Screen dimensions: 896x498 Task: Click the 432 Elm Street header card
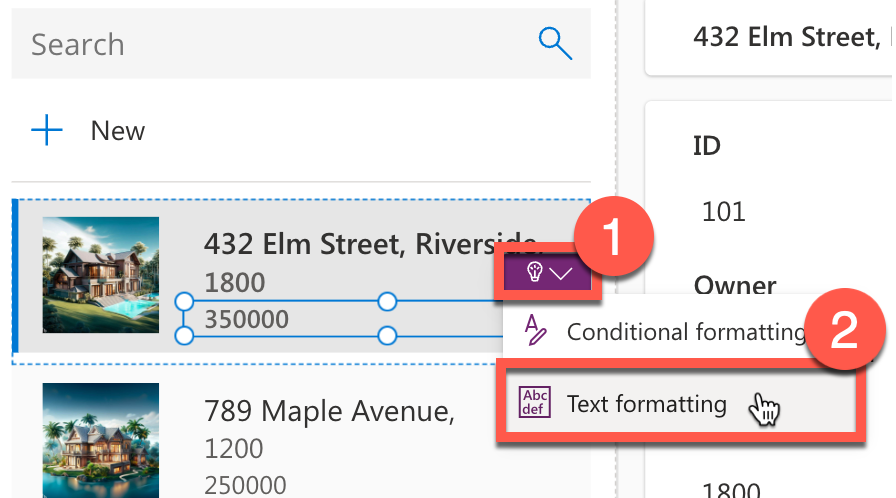(769, 38)
